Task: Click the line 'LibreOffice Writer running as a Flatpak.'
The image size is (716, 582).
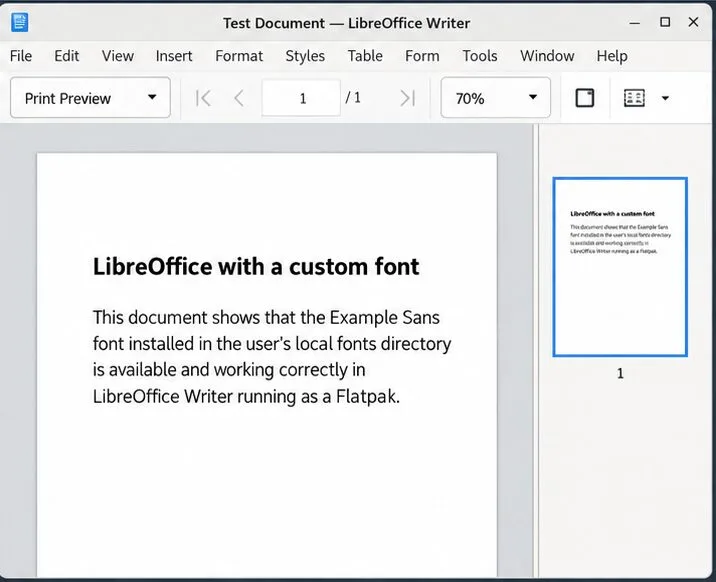Action: click(x=246, y=396)
